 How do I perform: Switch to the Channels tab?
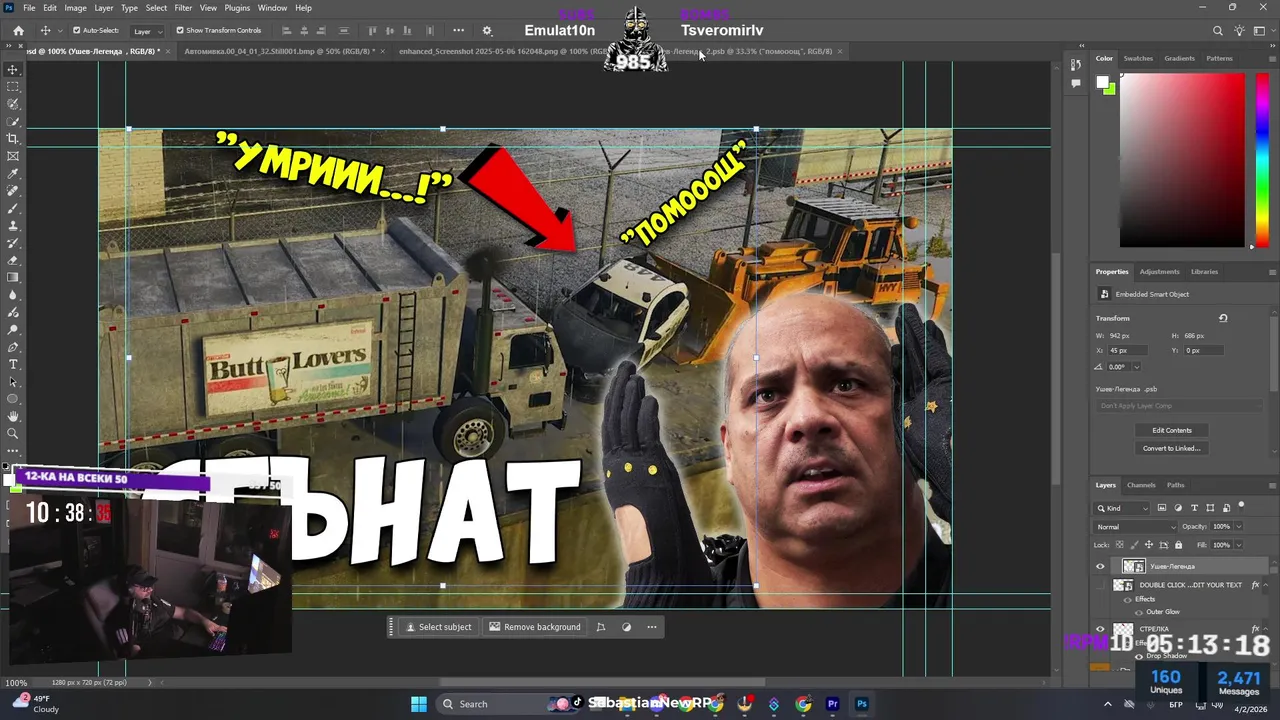1141,485
